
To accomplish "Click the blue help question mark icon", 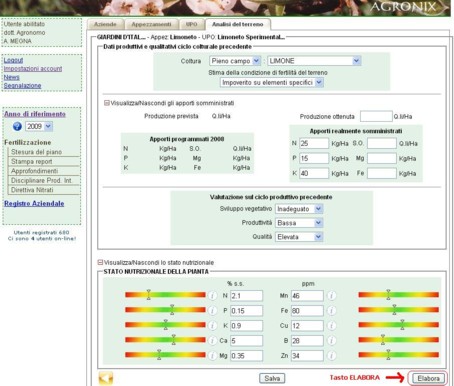I will 17,126.
